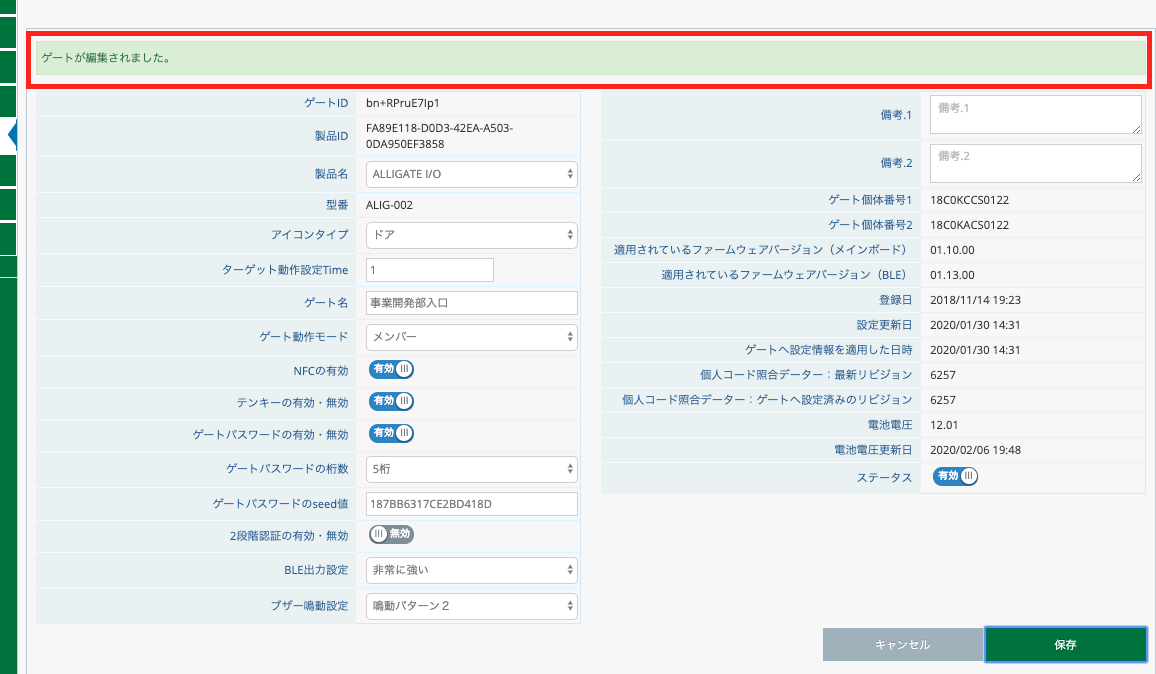The height and width of the screenshot is (674, 1156).
Task: Click the blue sidebar collapse arrow
Action: [x=12, y=136]
